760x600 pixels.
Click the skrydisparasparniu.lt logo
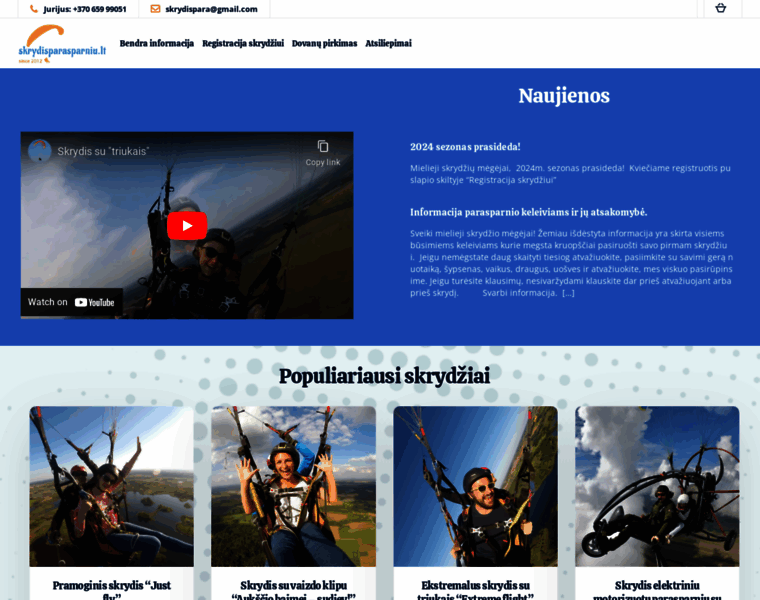pyautogui.click(x=62, y=44)
